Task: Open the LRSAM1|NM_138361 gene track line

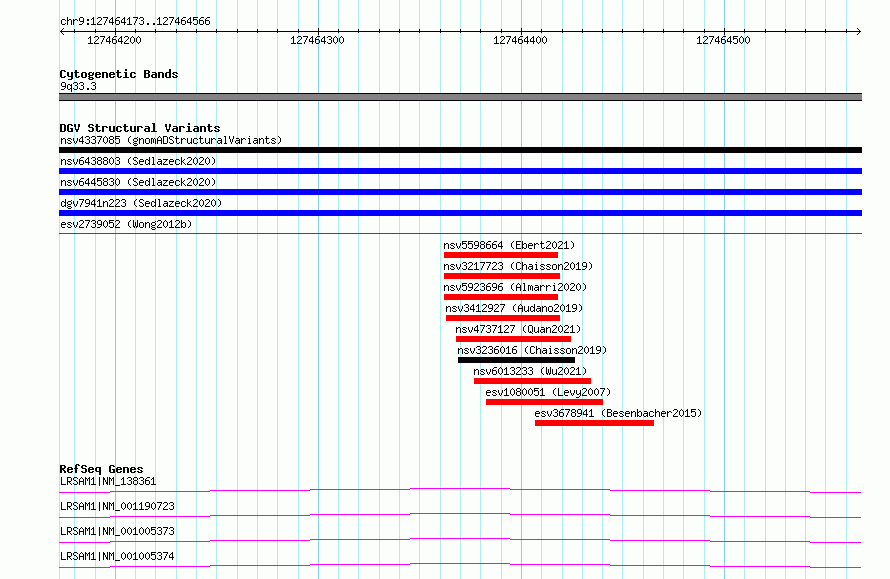Action: click(x=460, y=490)
